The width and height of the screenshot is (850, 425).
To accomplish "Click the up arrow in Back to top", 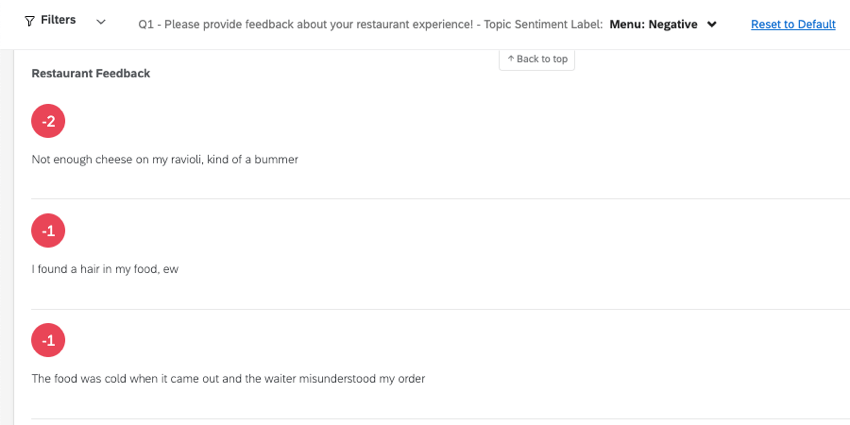I will tap(511, 59).
